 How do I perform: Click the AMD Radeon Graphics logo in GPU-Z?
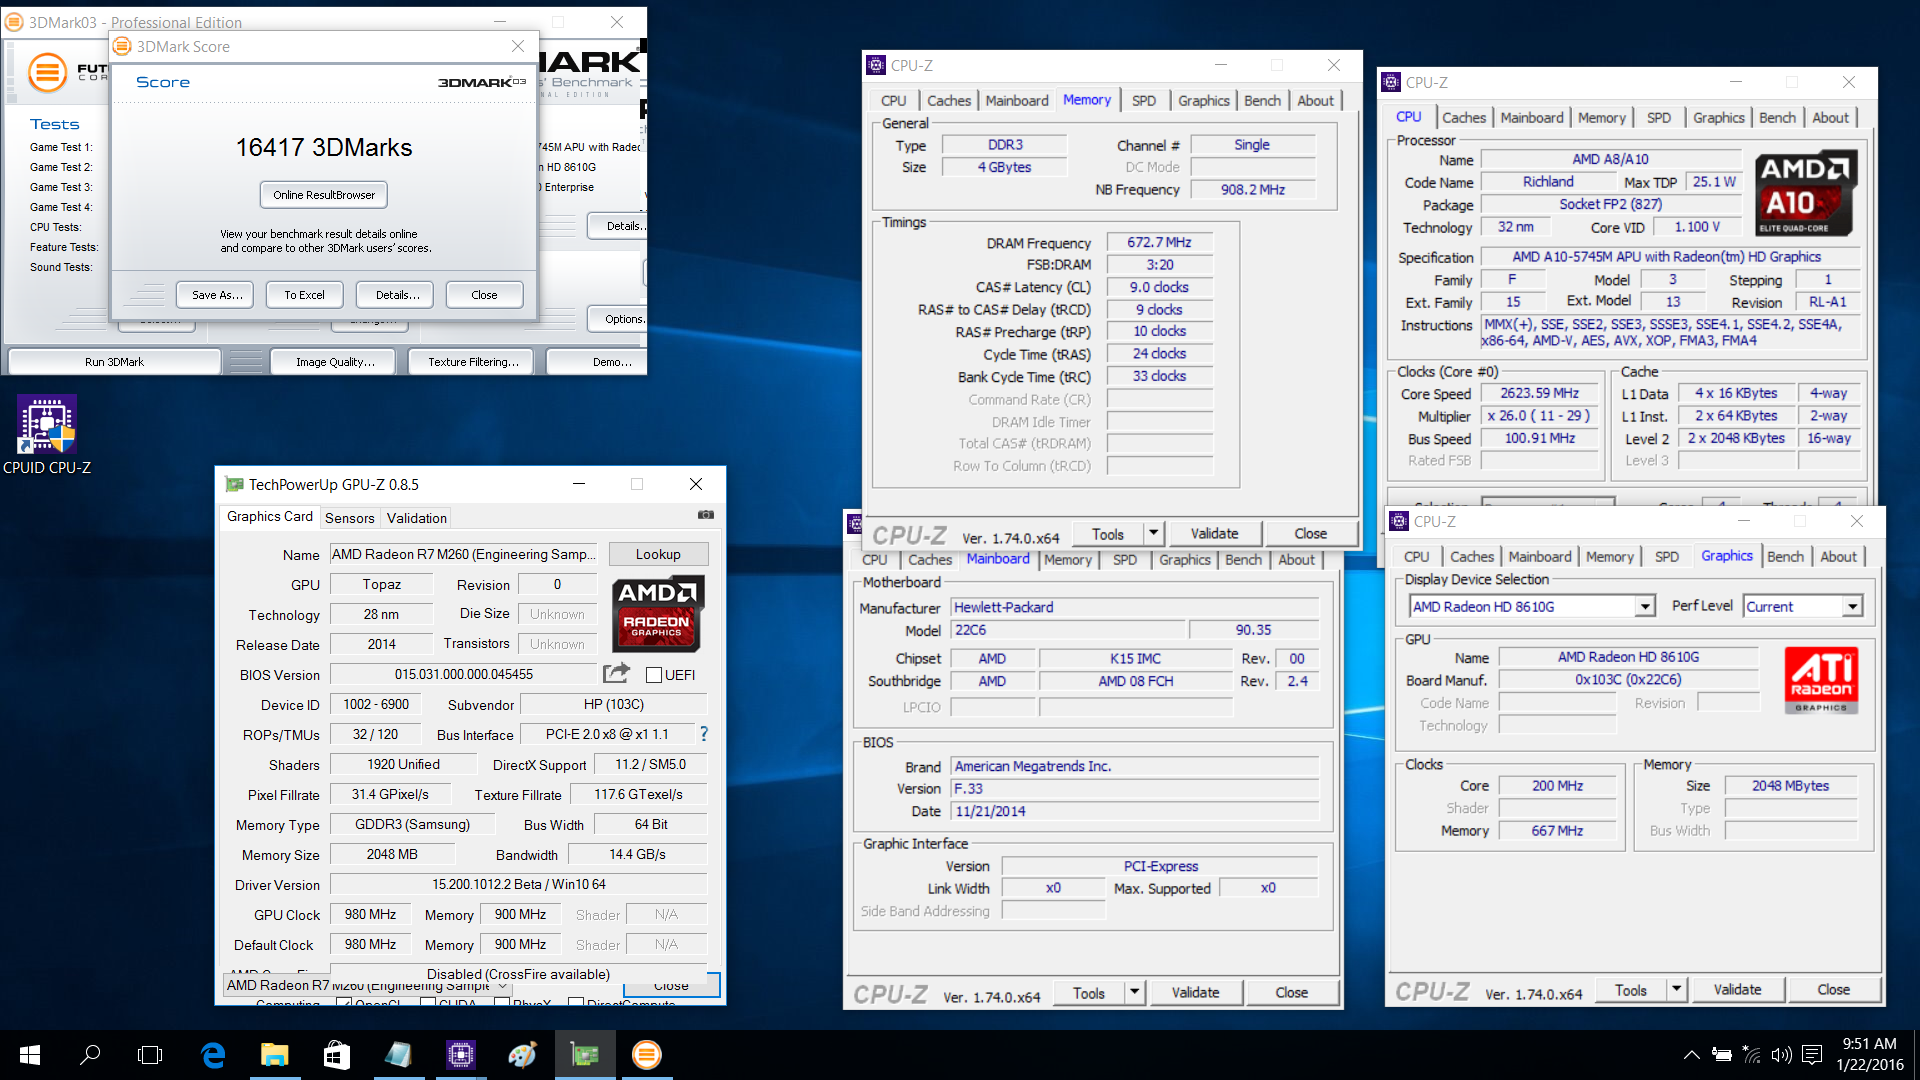[x=657, y=613]
